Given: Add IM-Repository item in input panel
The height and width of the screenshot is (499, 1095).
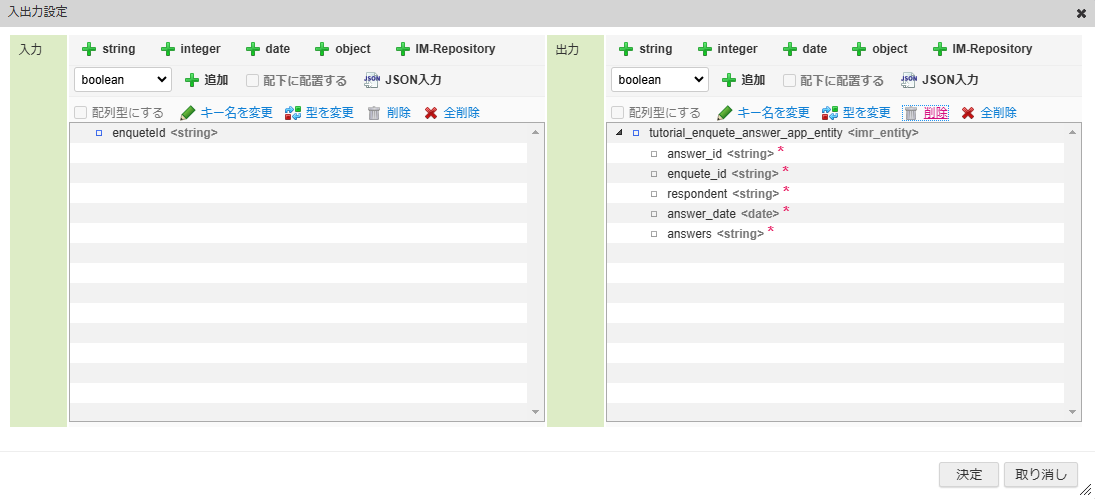Looking at the screenshot, I should tap(446, 49).
